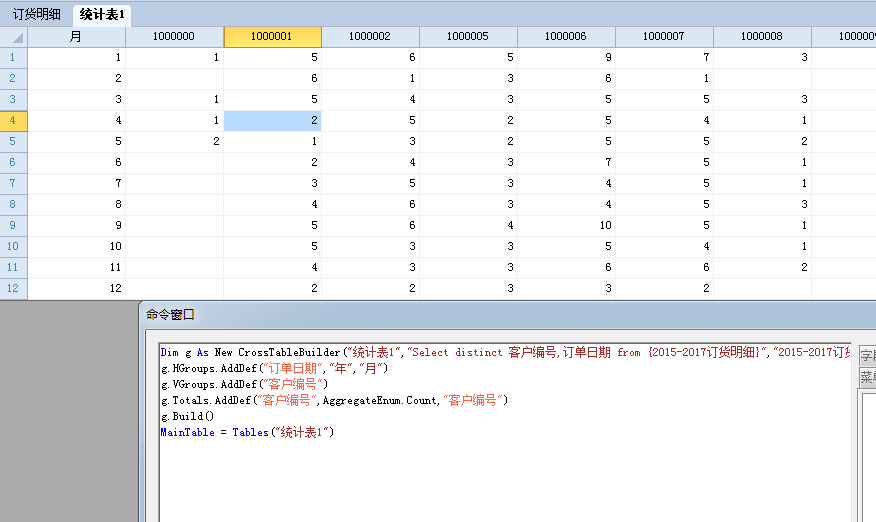Click column header 1000007
This screenshot has width=876, height=522.
[x=664, y=36]
